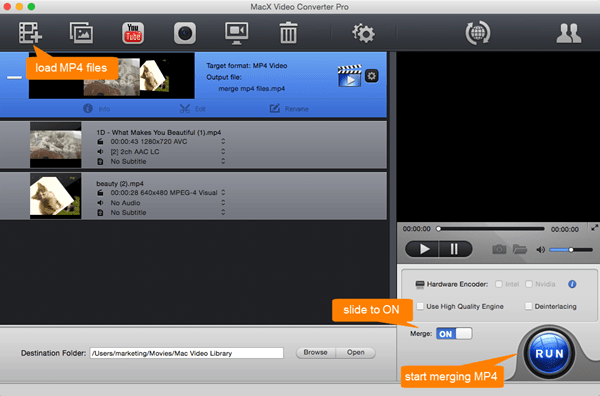Select thumbnail of beauty (2).mp4
This screenshot has height=396, width=600.
[x=55, y=196]
